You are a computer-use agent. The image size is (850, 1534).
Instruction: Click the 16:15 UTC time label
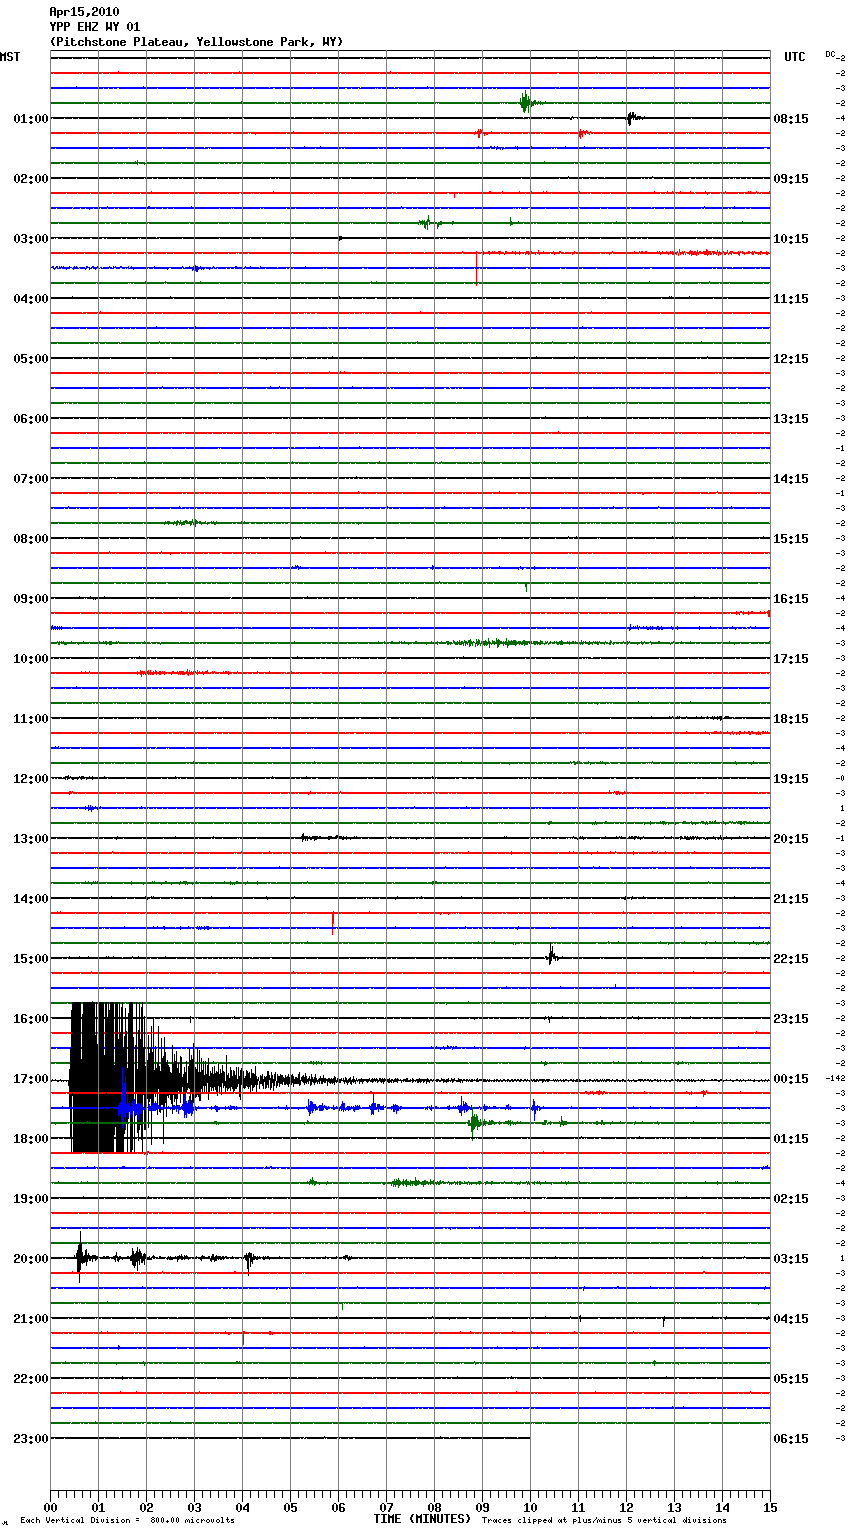tap(791, 599)
